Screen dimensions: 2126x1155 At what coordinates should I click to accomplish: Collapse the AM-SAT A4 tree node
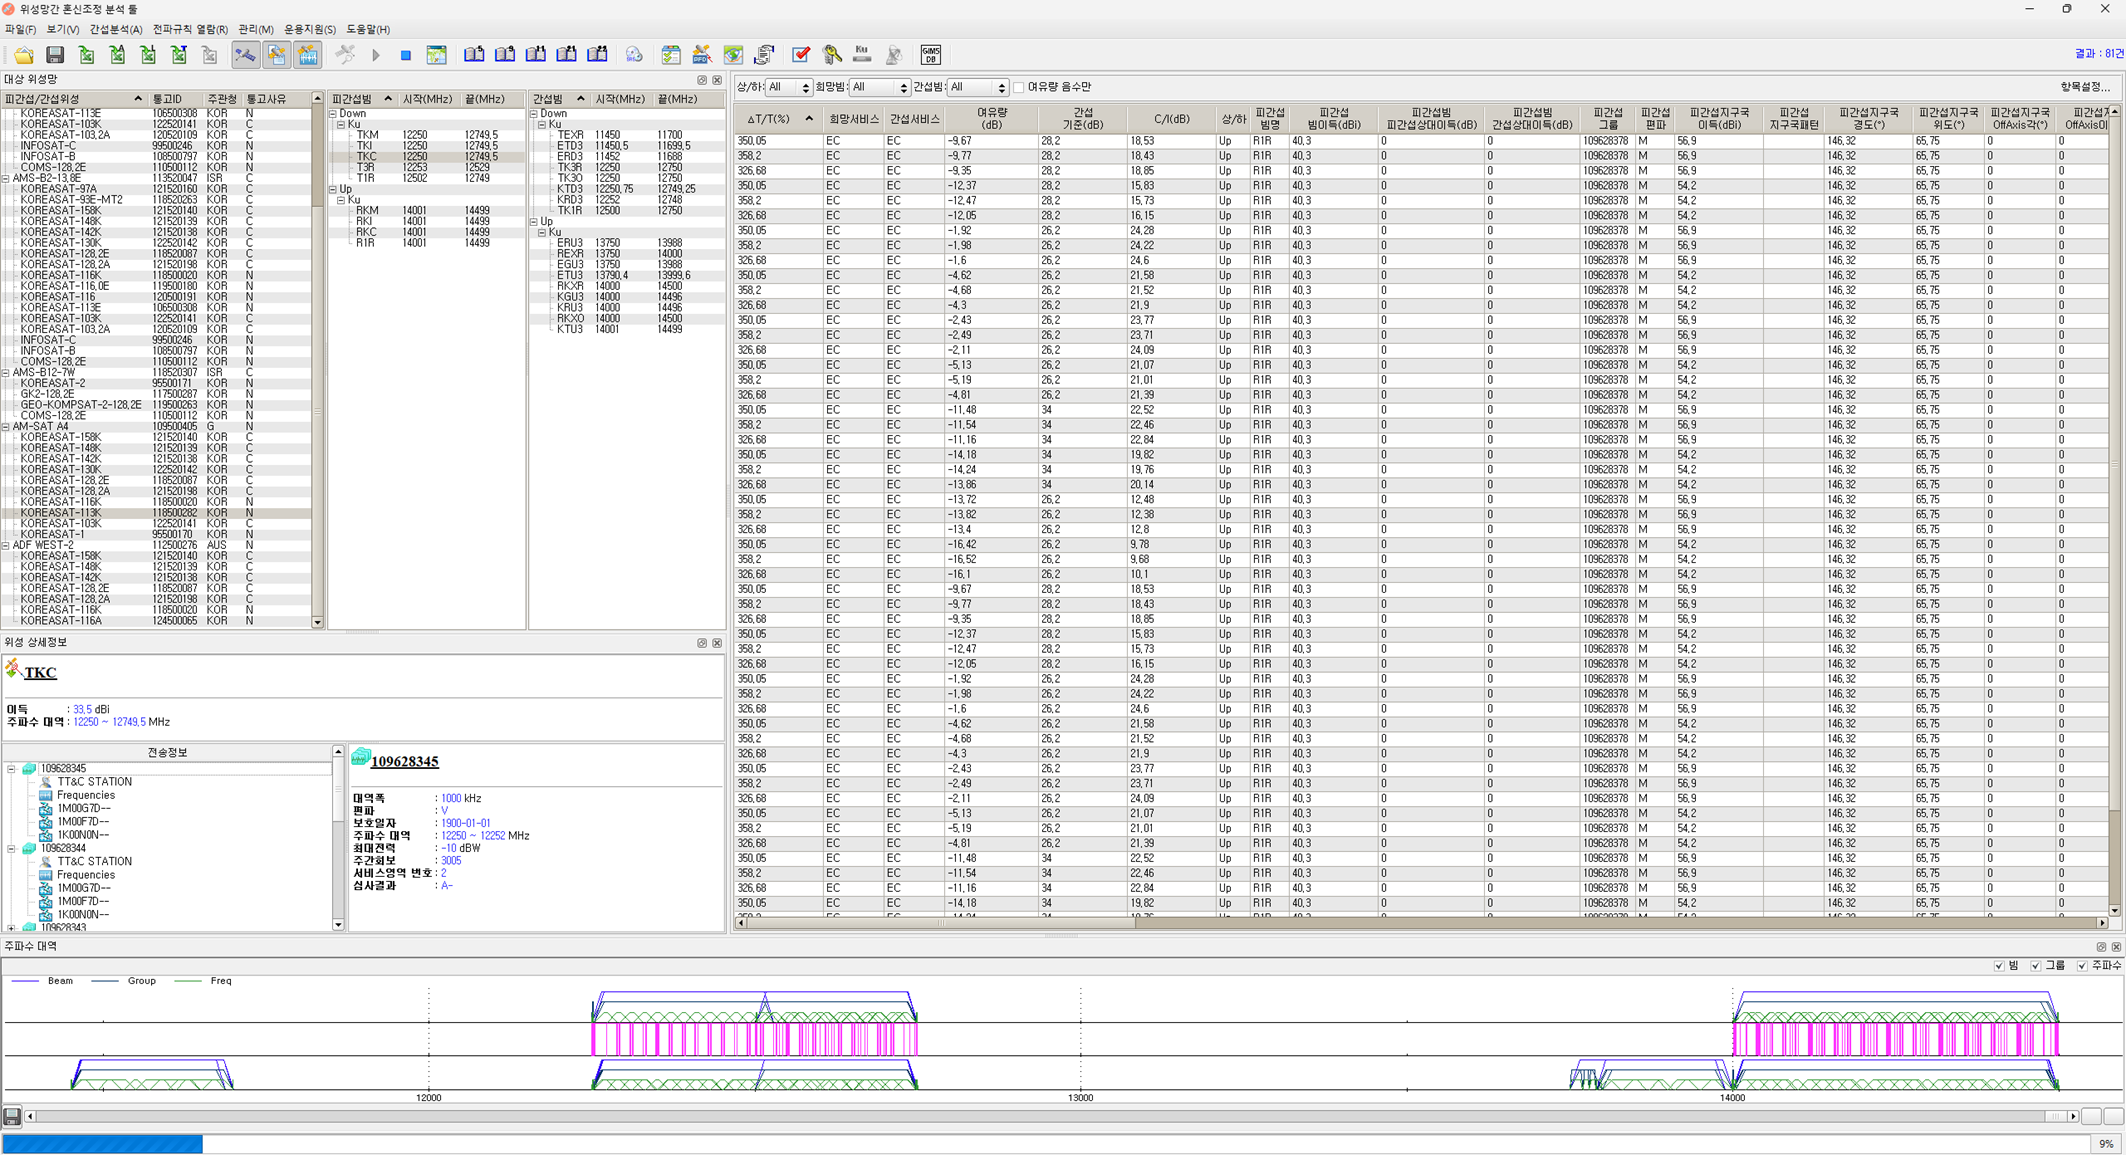click(6, 427)
